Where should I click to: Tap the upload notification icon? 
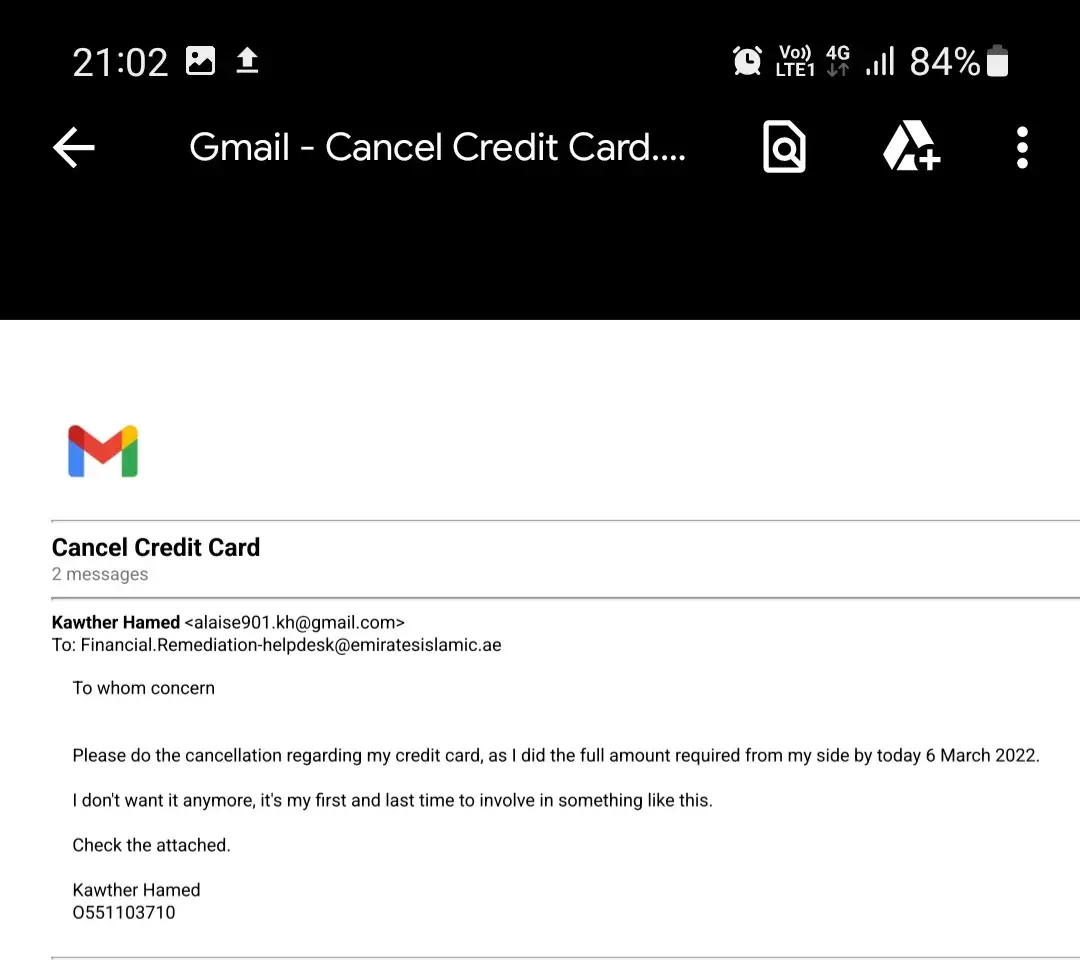[x=247, y=62]
